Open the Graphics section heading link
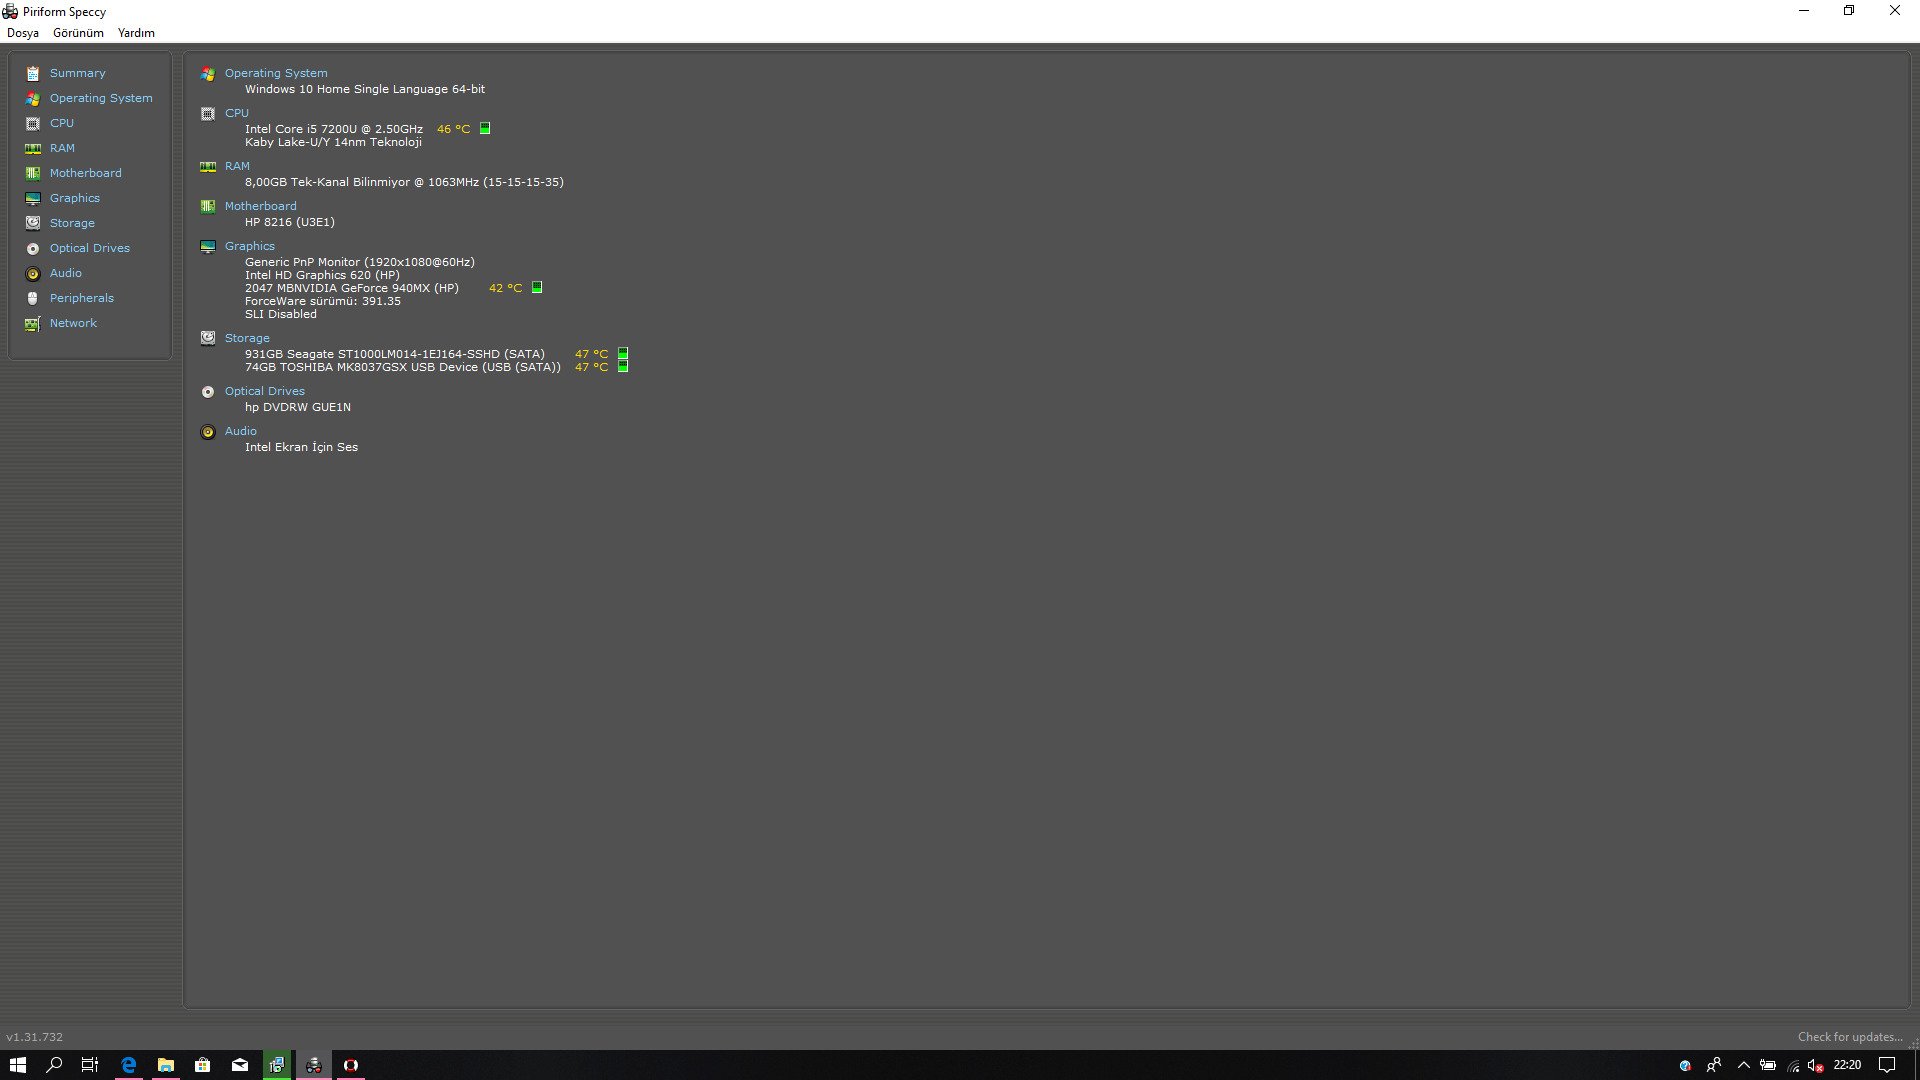Image resolution: width=1920 pixels, height=1080 pixels. pos(249,246)
